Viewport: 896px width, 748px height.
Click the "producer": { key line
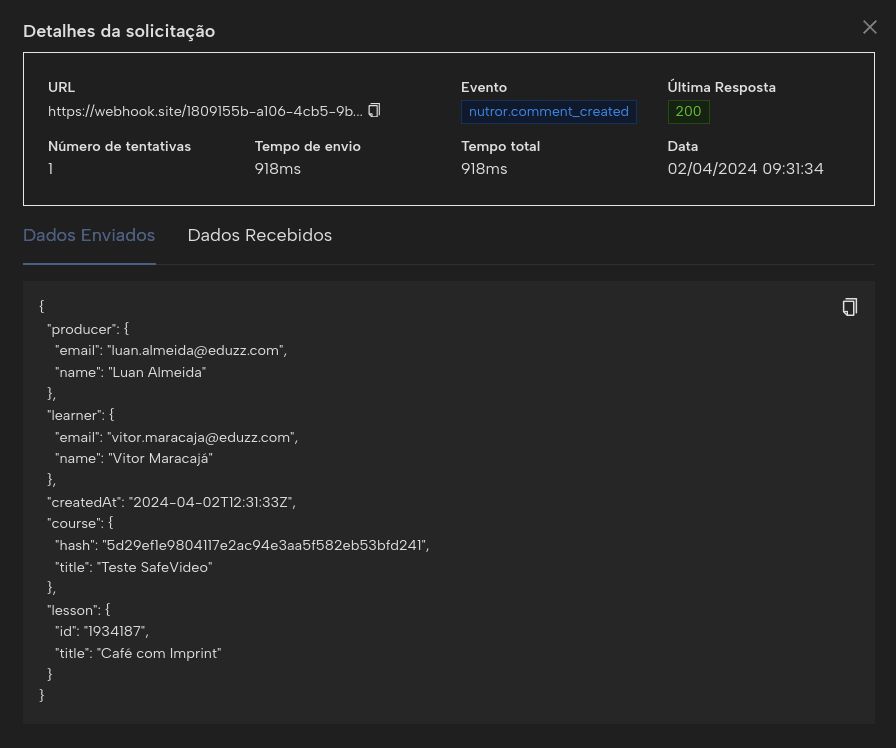pos(88,329)
